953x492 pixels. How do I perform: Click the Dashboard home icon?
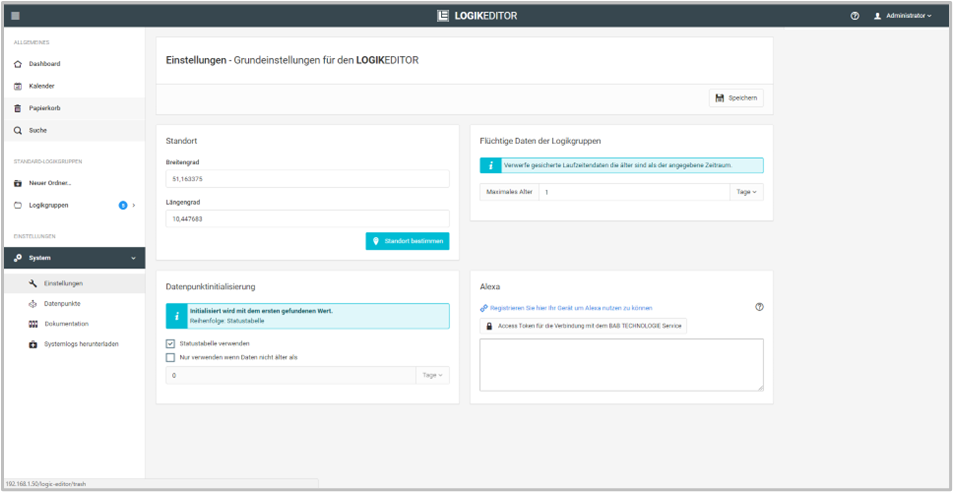point(18,64)
